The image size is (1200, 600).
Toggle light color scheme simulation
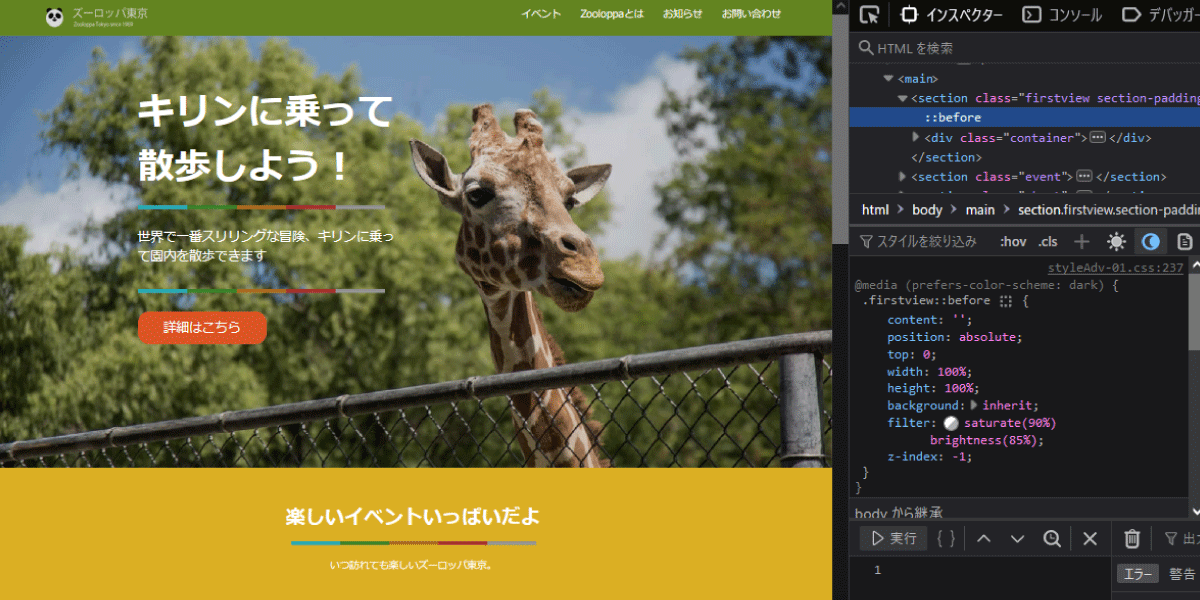pyautogui.click(x=1116, y=241)
